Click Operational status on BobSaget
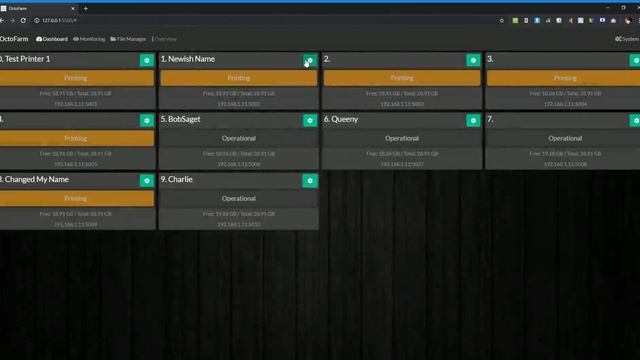The height and width of the screenshot is (360, 640). [239, 138]
